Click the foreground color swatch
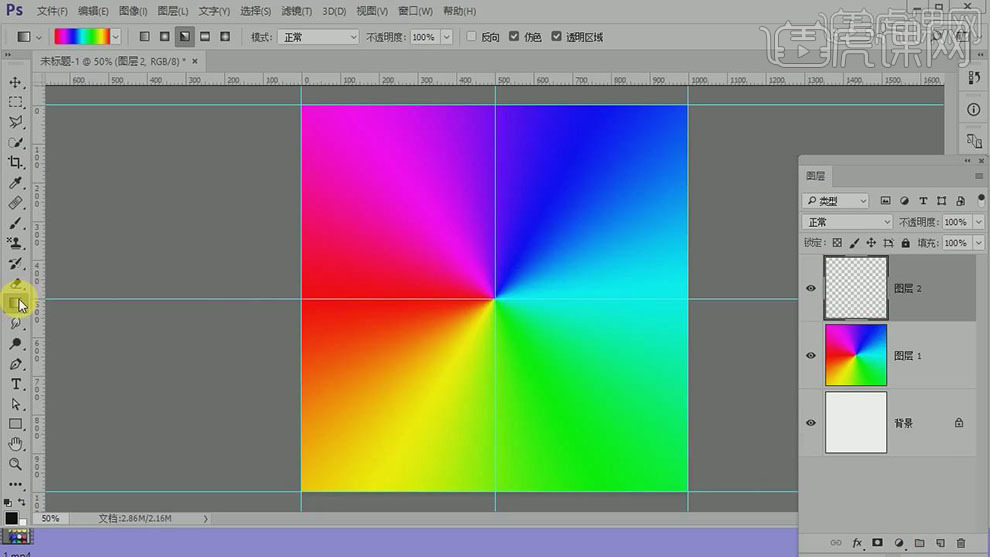Screen dimensions: 990x557 (12, 517)
